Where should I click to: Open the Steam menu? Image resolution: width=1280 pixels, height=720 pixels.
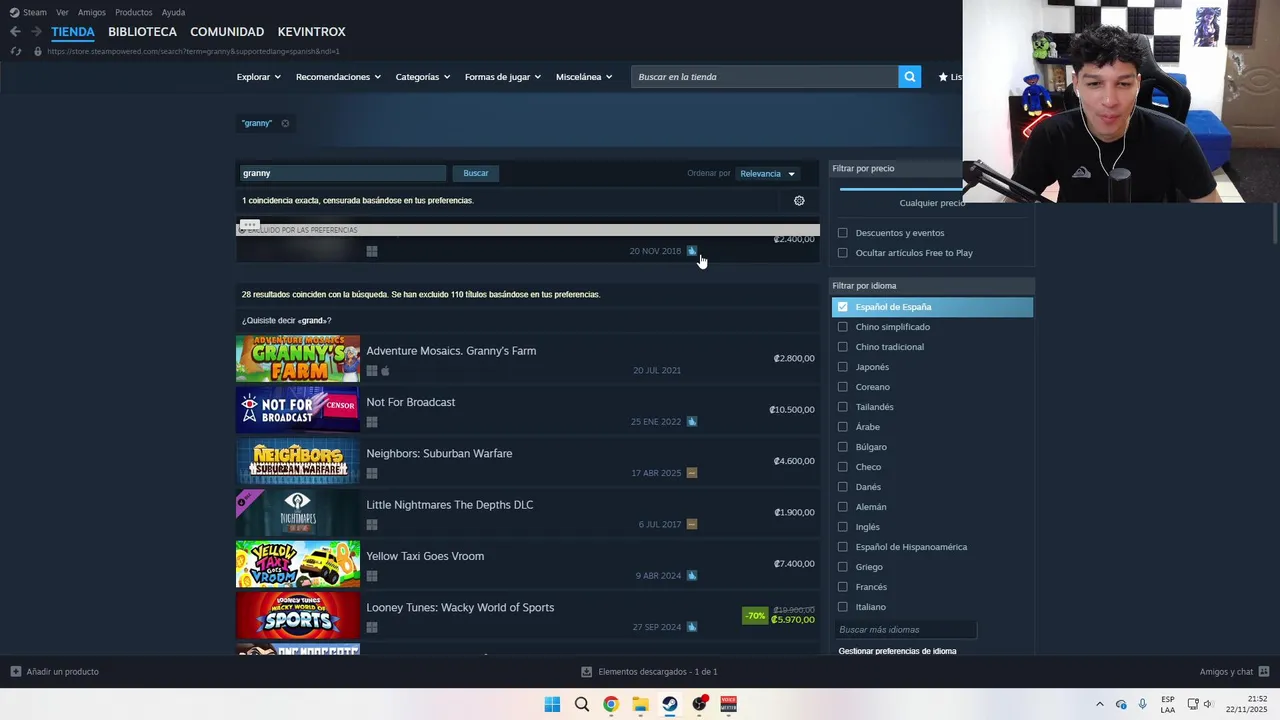[35, 12]
